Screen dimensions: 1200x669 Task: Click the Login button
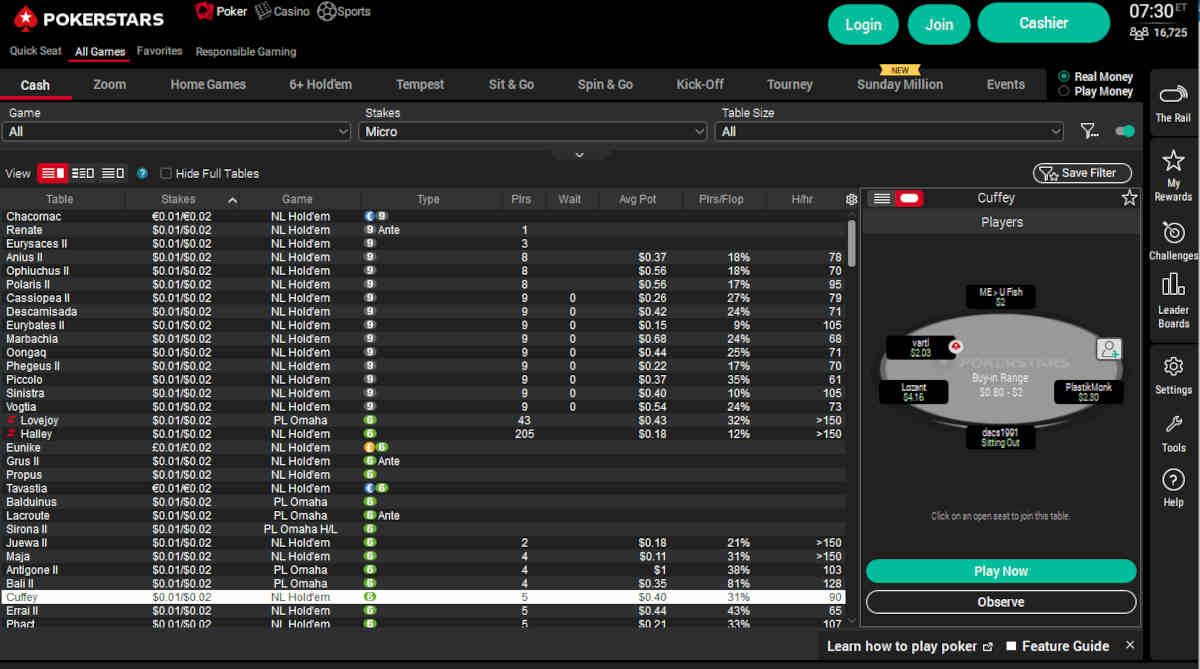(x=863, y=25)
